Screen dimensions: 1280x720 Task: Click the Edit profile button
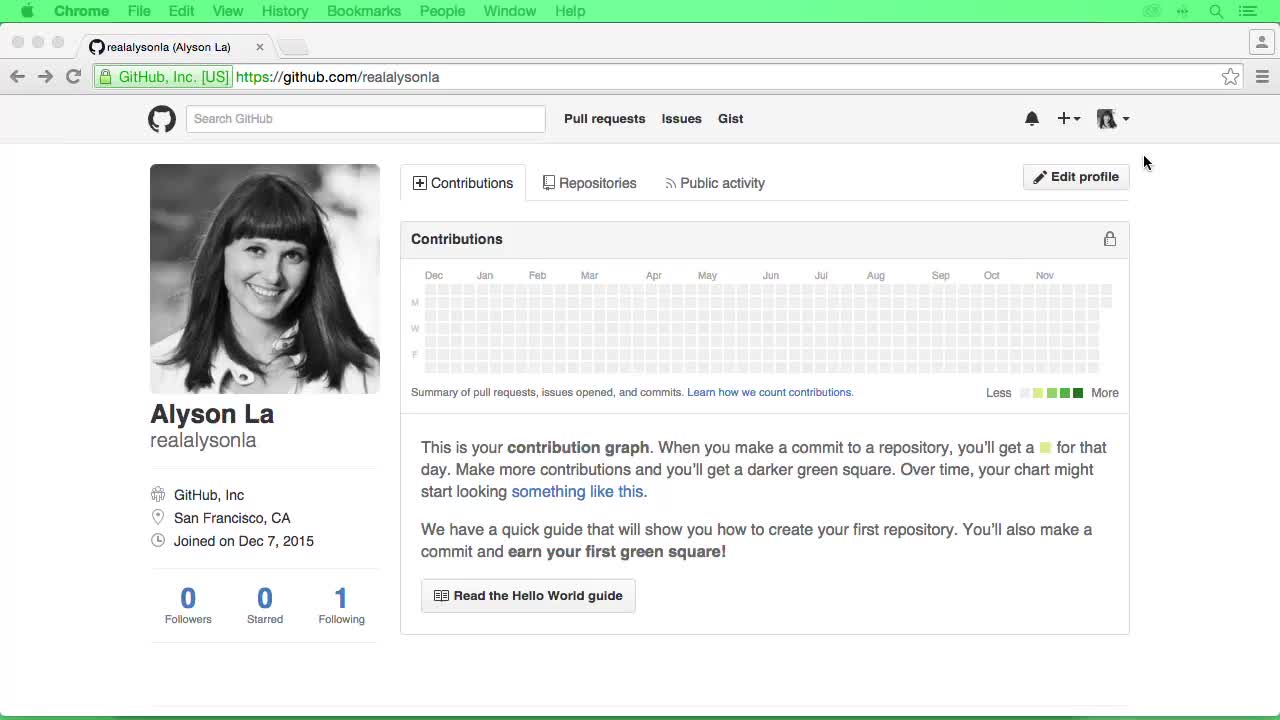tap(1076, 177)
